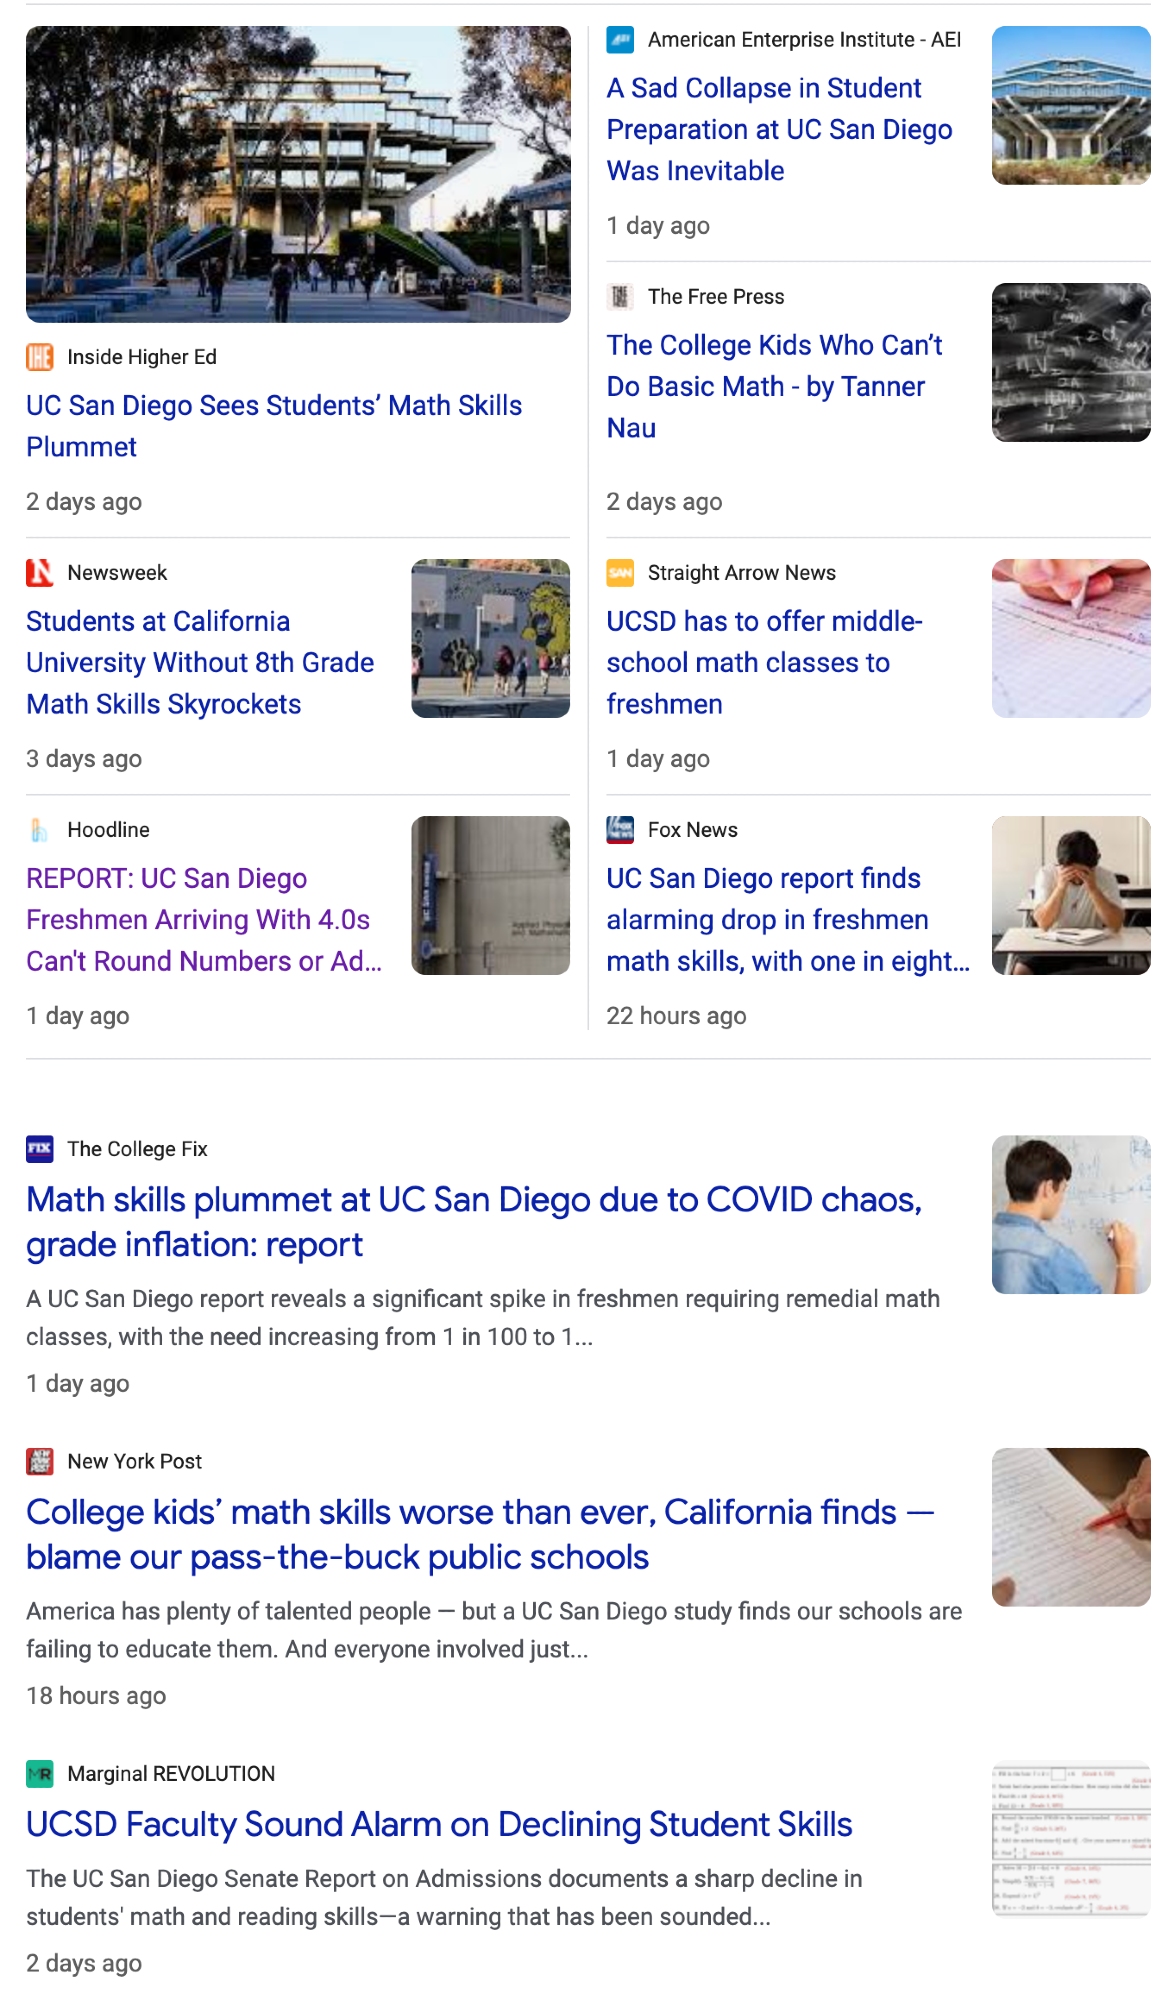This screenshot has height=2000, width=1175.
Task: Click the large Geisel Library photo thumbnail
Action: click(x=298, y=174)
